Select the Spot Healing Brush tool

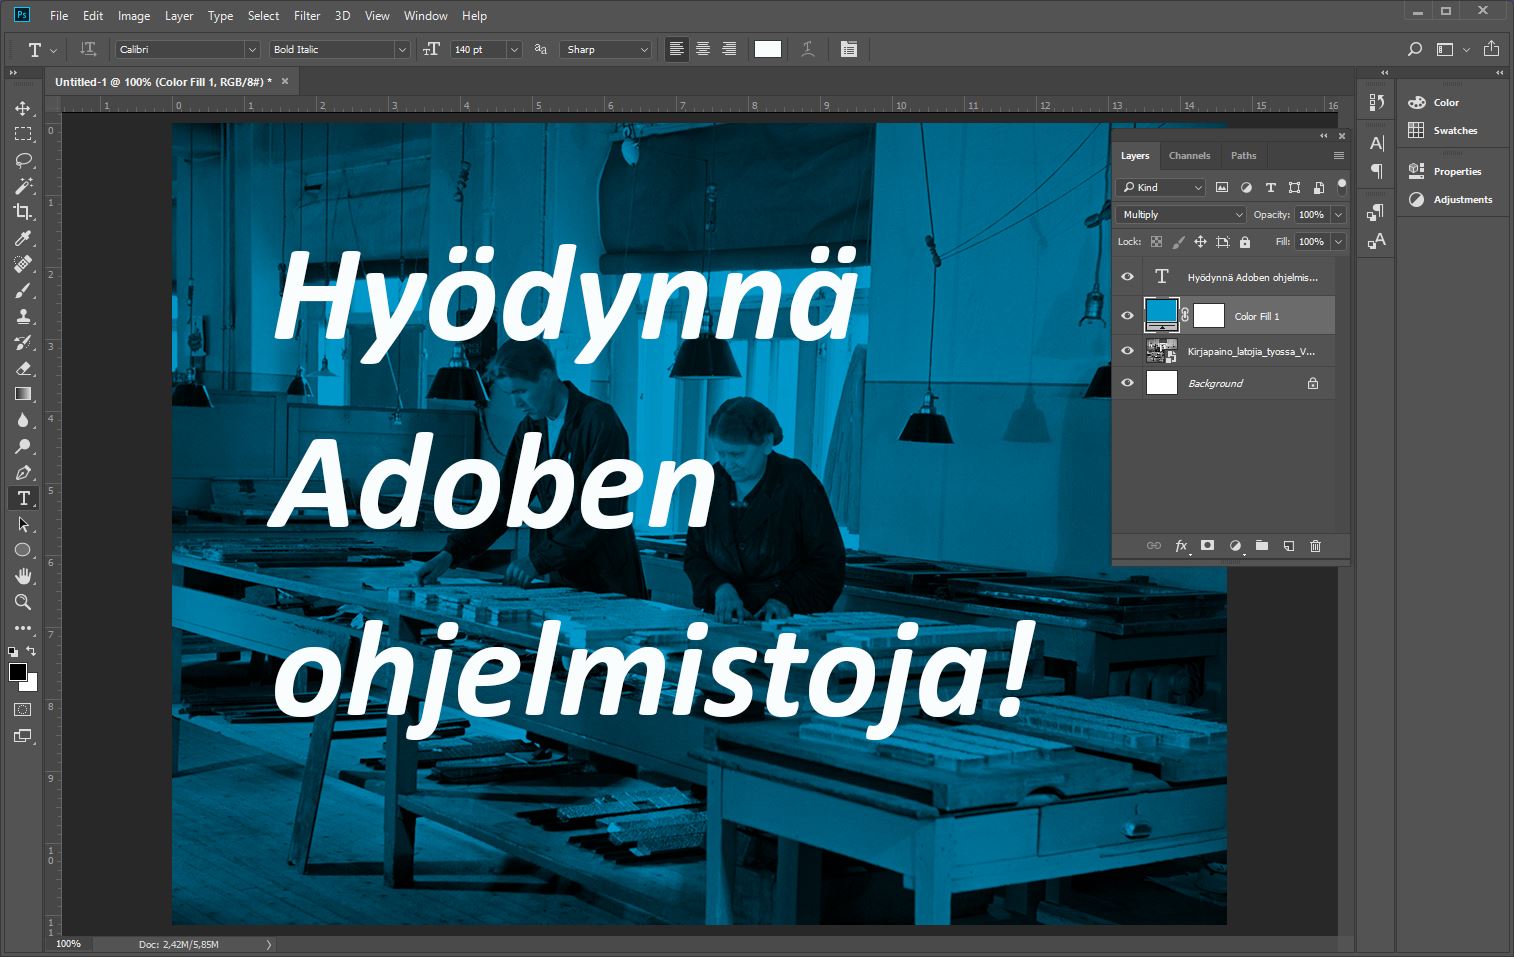pyautogui.click(x=23, y=264)
